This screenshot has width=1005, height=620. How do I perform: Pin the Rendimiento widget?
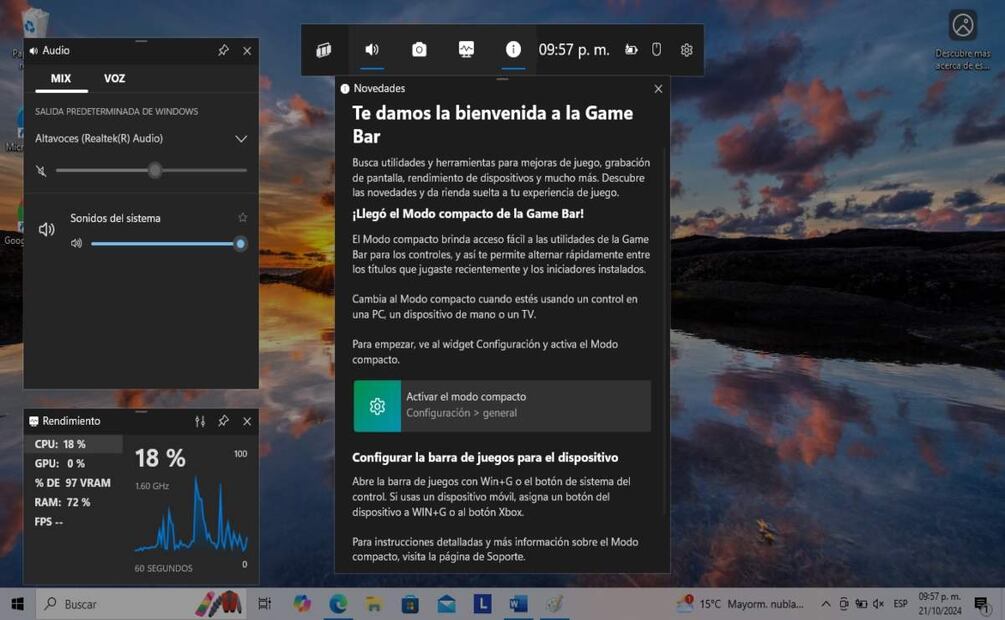[x=223, y=422]
